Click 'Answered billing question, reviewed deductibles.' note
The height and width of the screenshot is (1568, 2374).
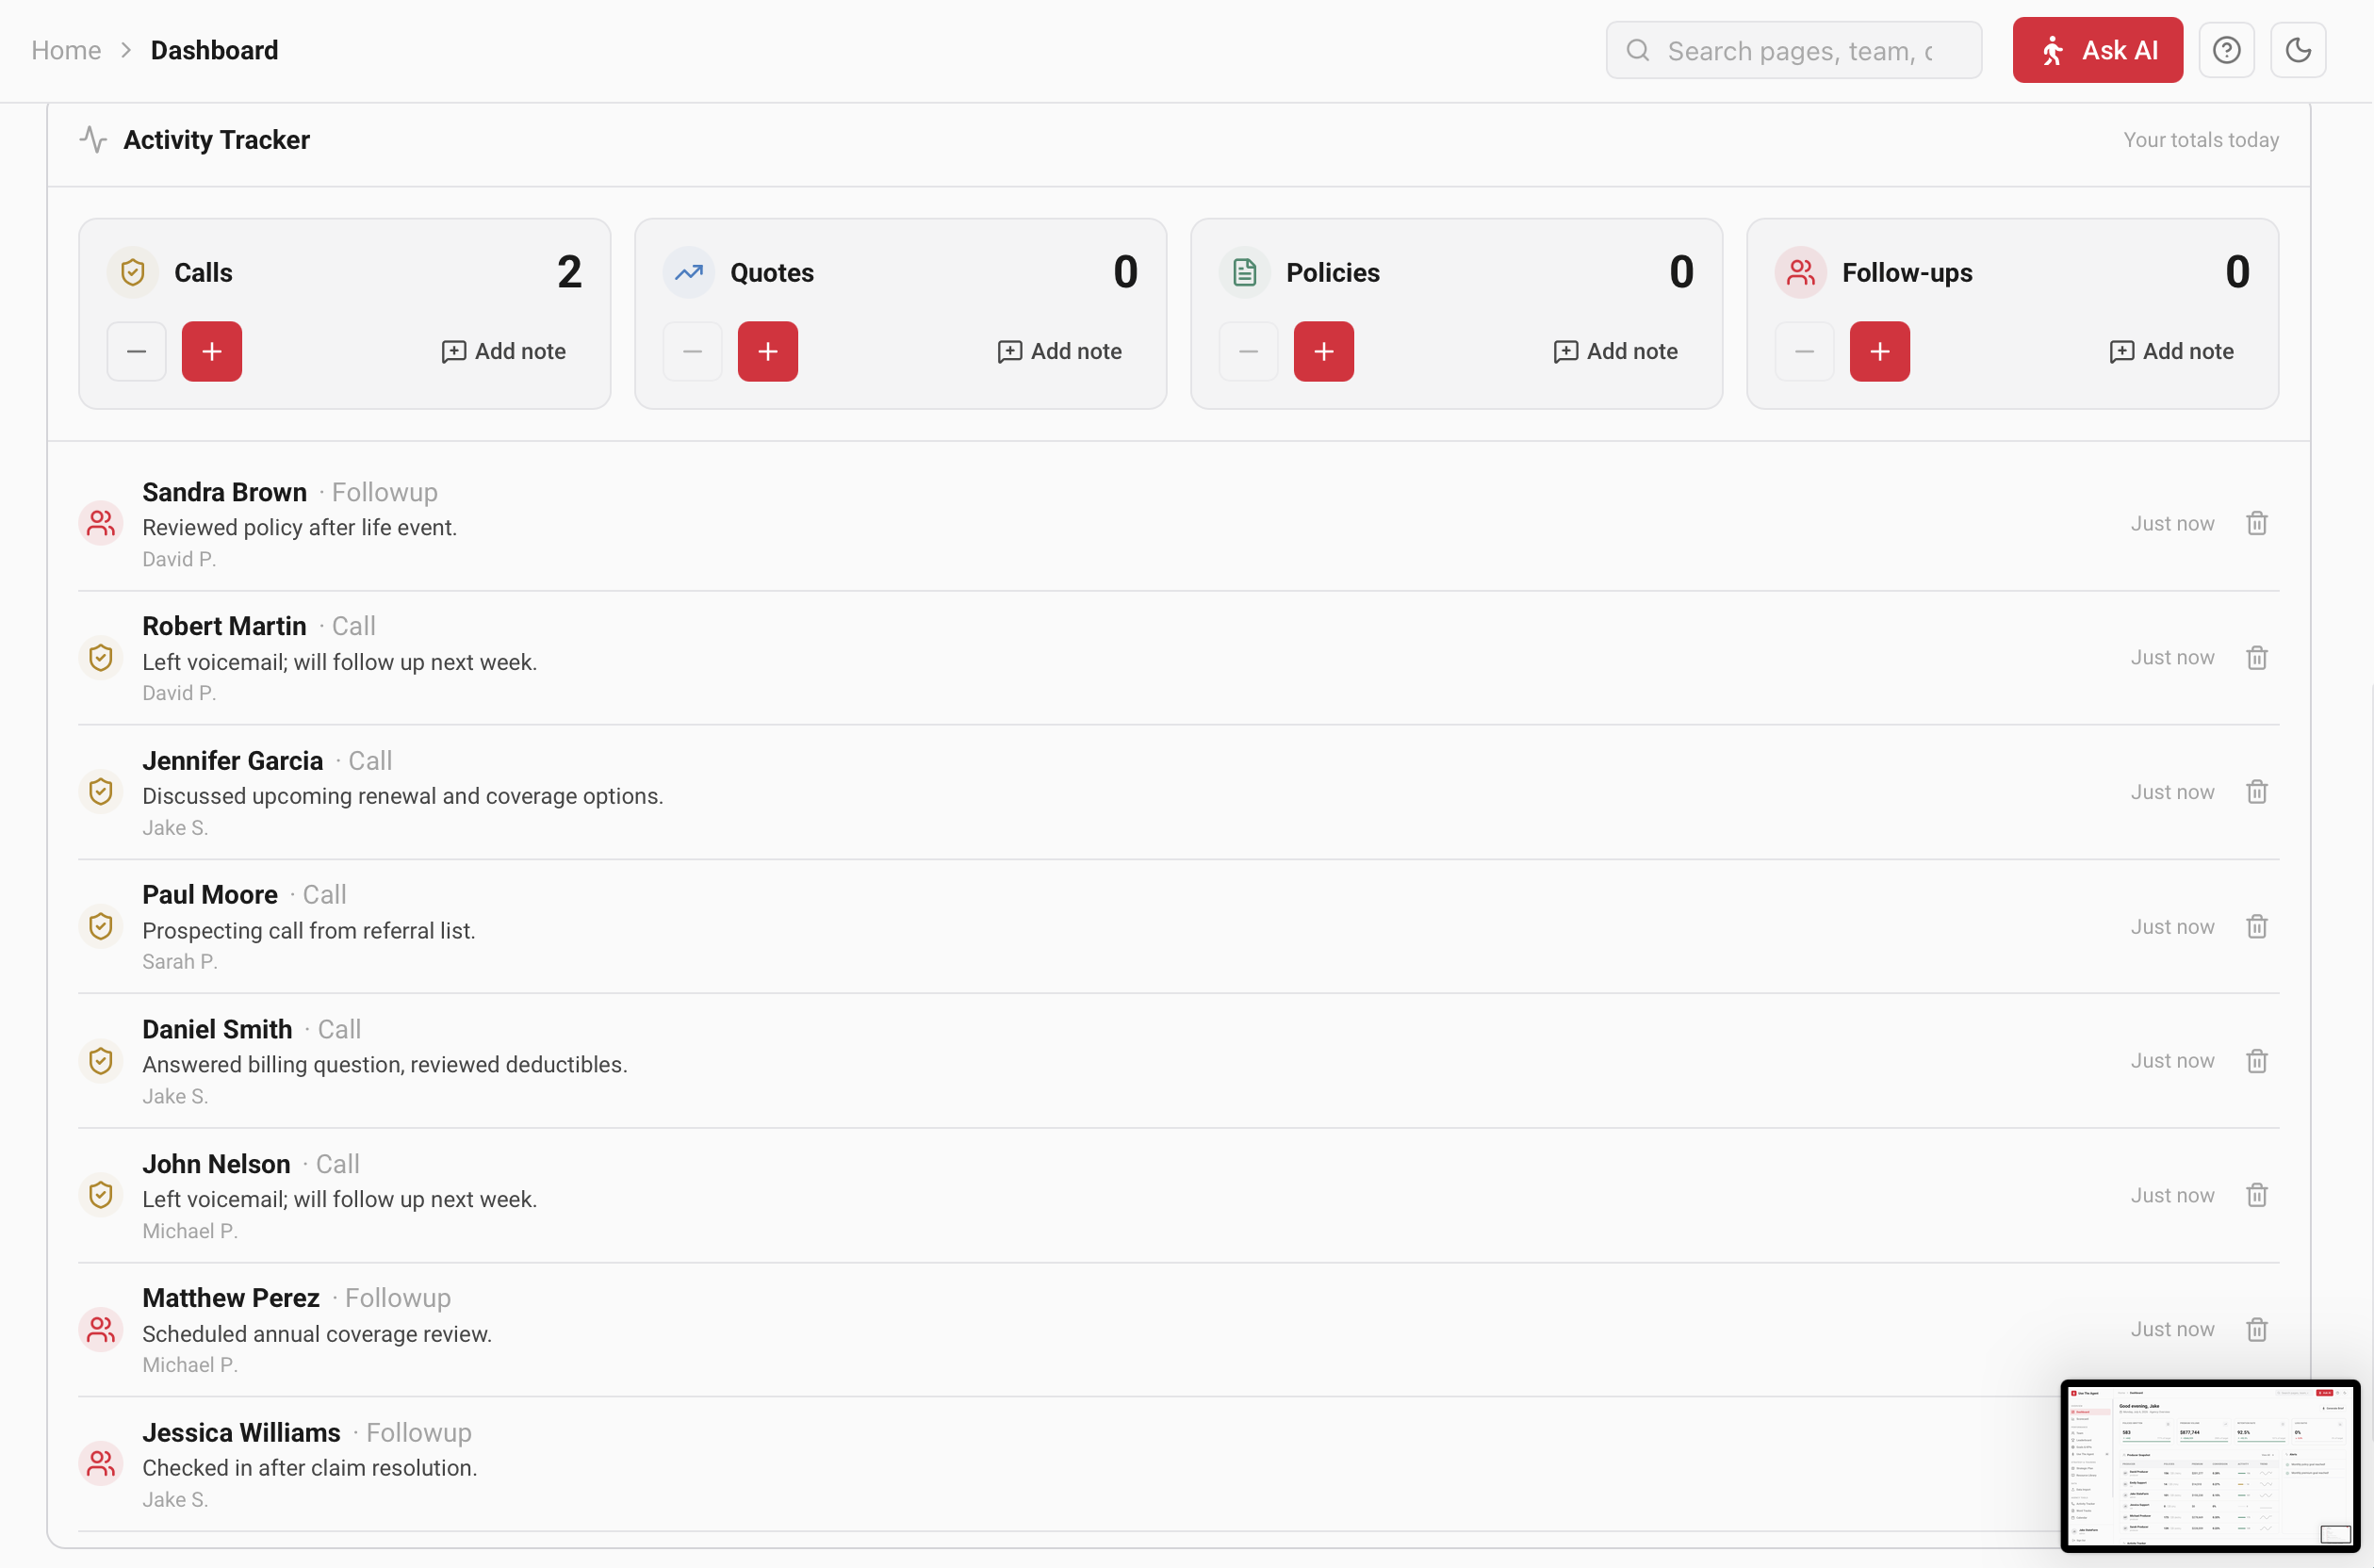click(x=385, y=1064)
